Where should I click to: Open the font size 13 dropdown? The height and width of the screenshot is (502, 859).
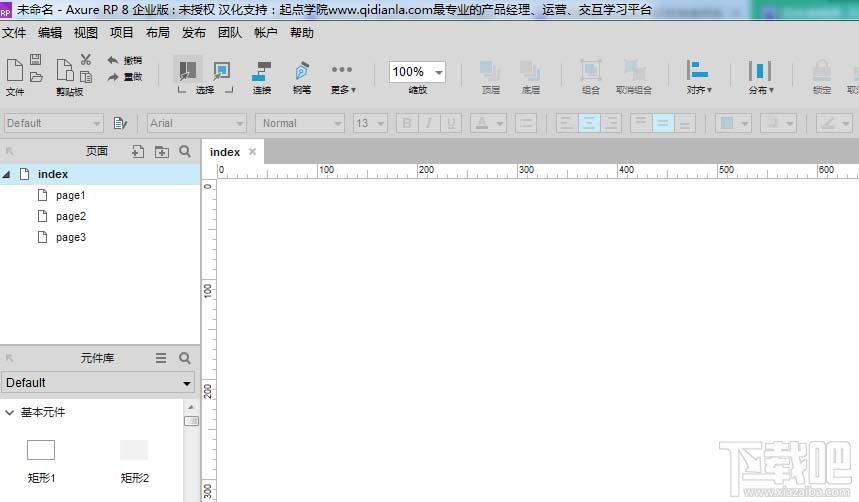pyautogui.click(x=370, y=123)
